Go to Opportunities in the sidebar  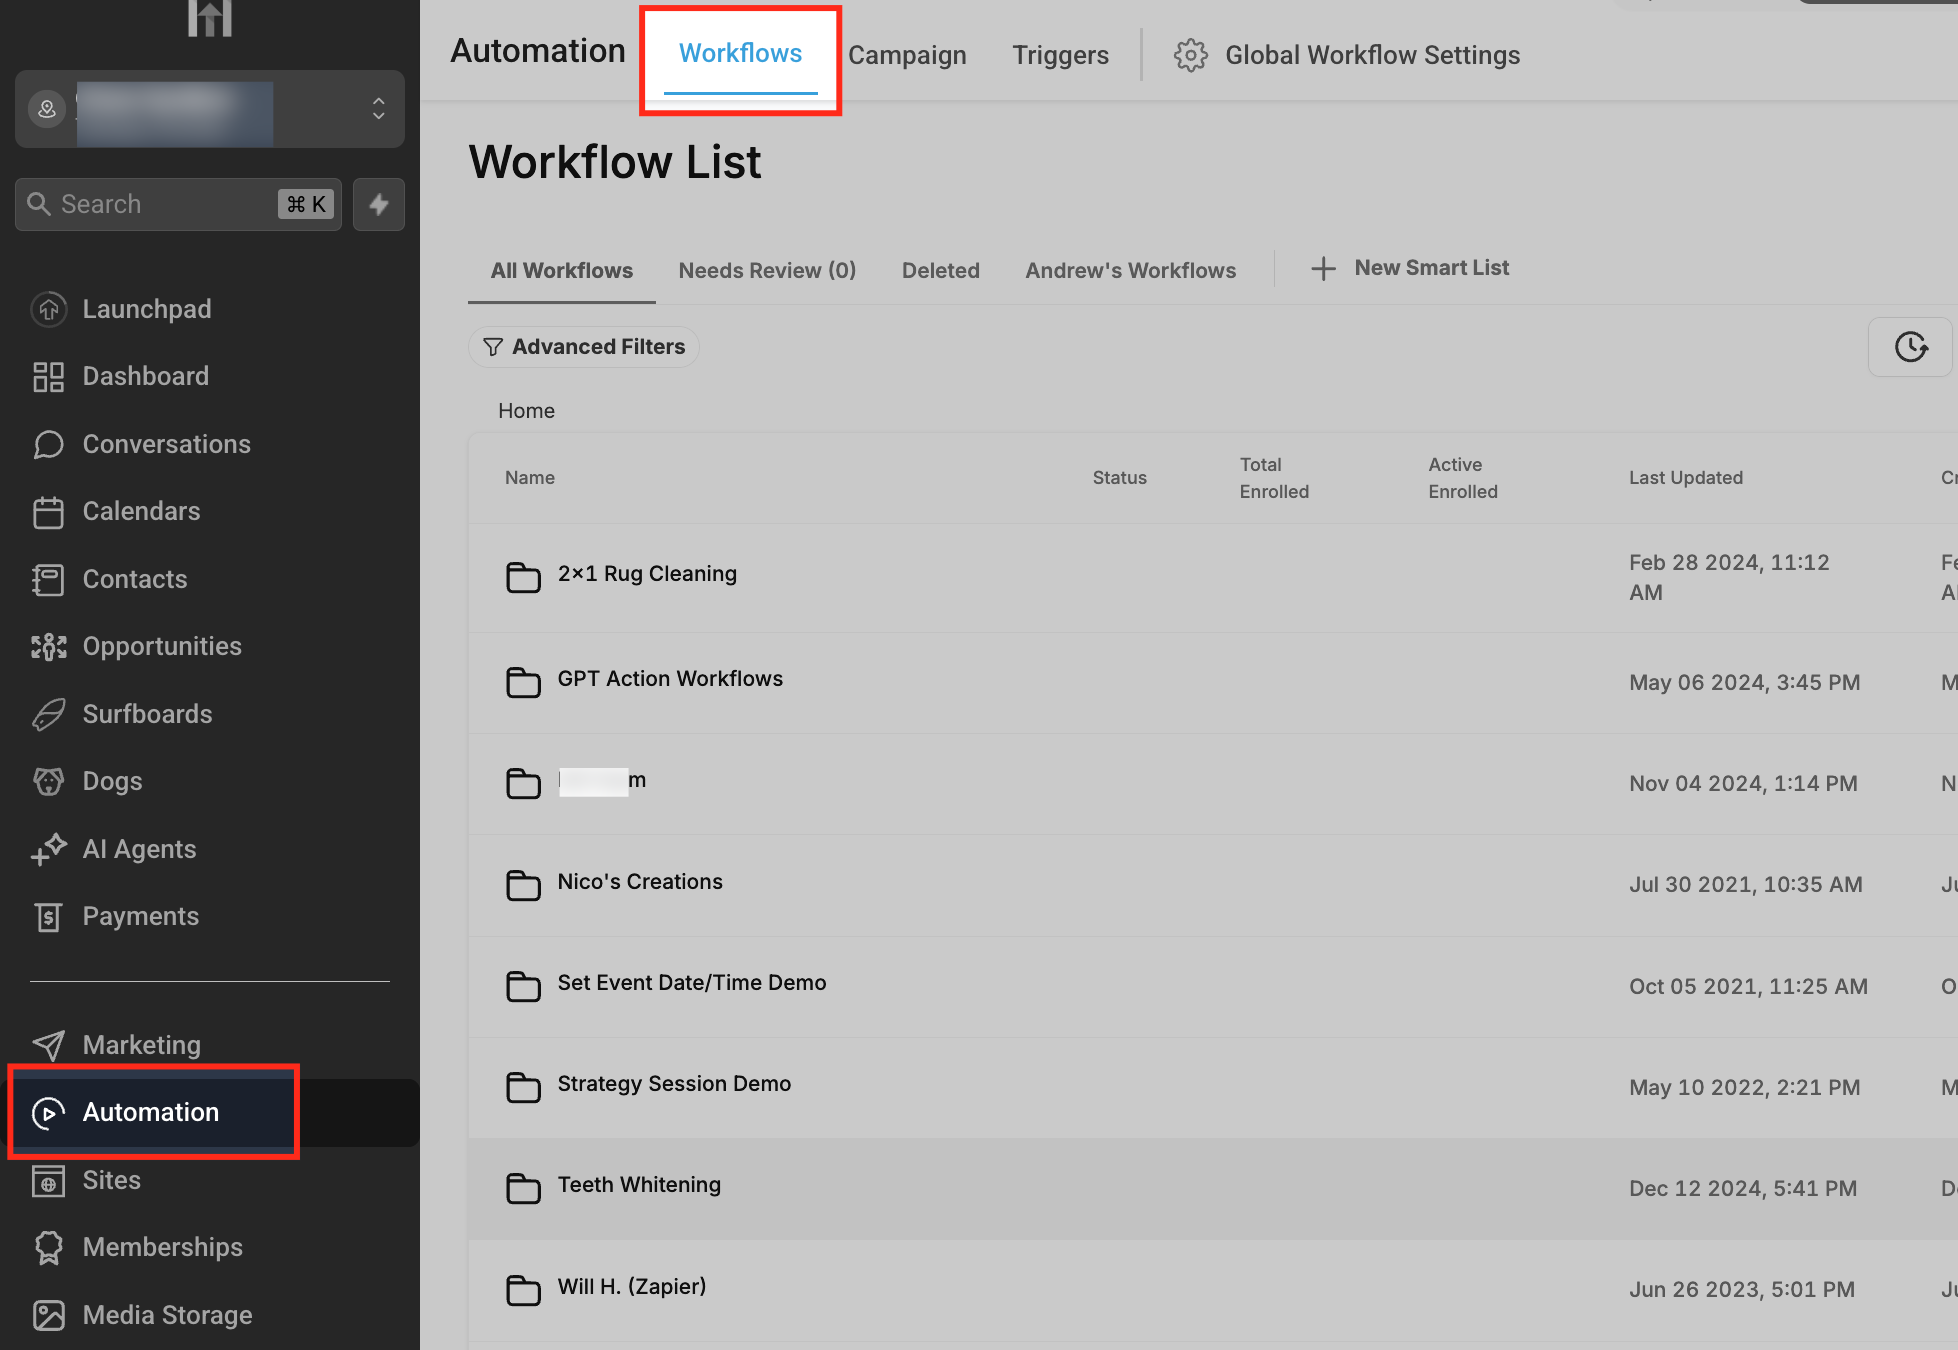pos(161,646)
